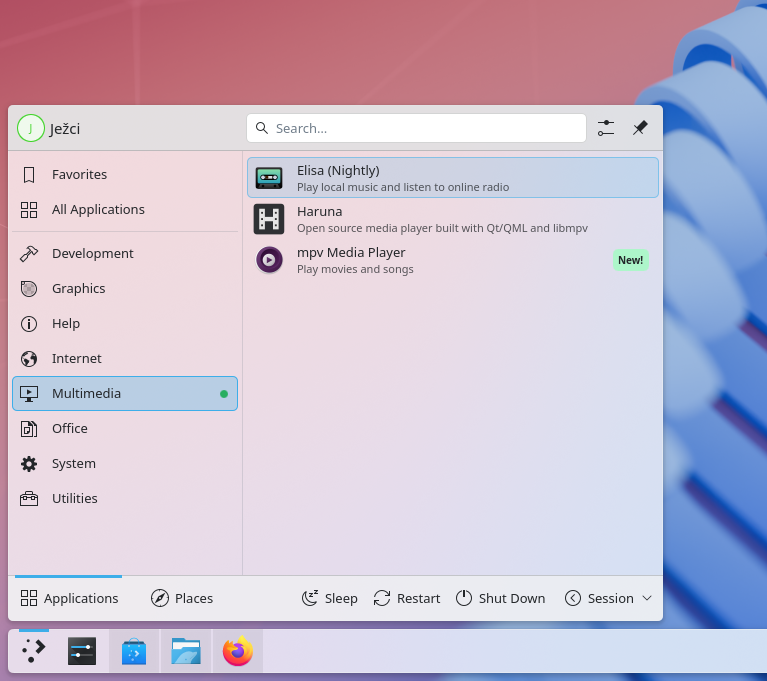The image size is (767, 681).
Task: Open the launcher configuration sliders icon
Action: 606,128
